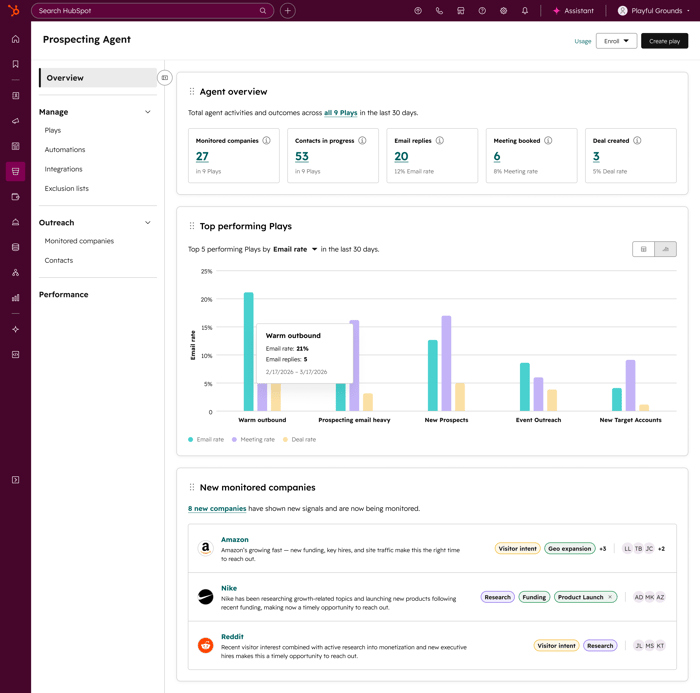
Task: Open the notifications bell
Action: pyautogui.click(x=525, y=11)
